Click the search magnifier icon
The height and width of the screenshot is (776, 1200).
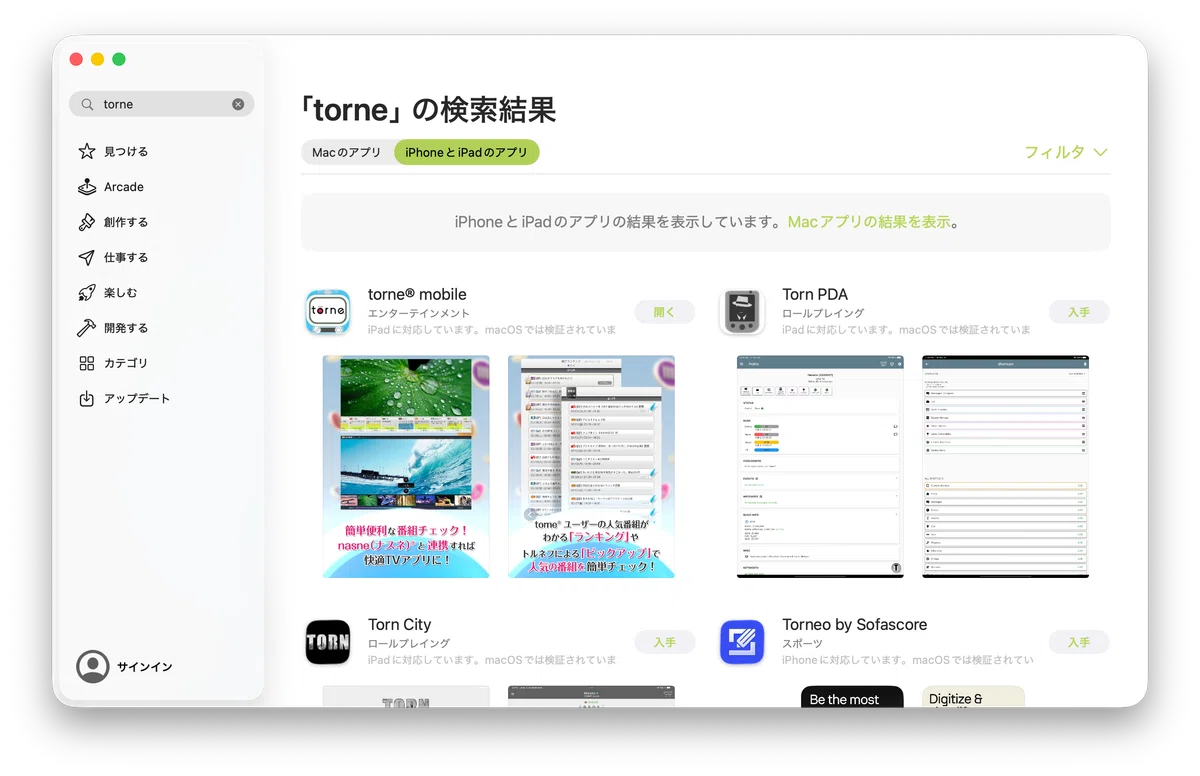pyautogui.click(x=87, y=104)
